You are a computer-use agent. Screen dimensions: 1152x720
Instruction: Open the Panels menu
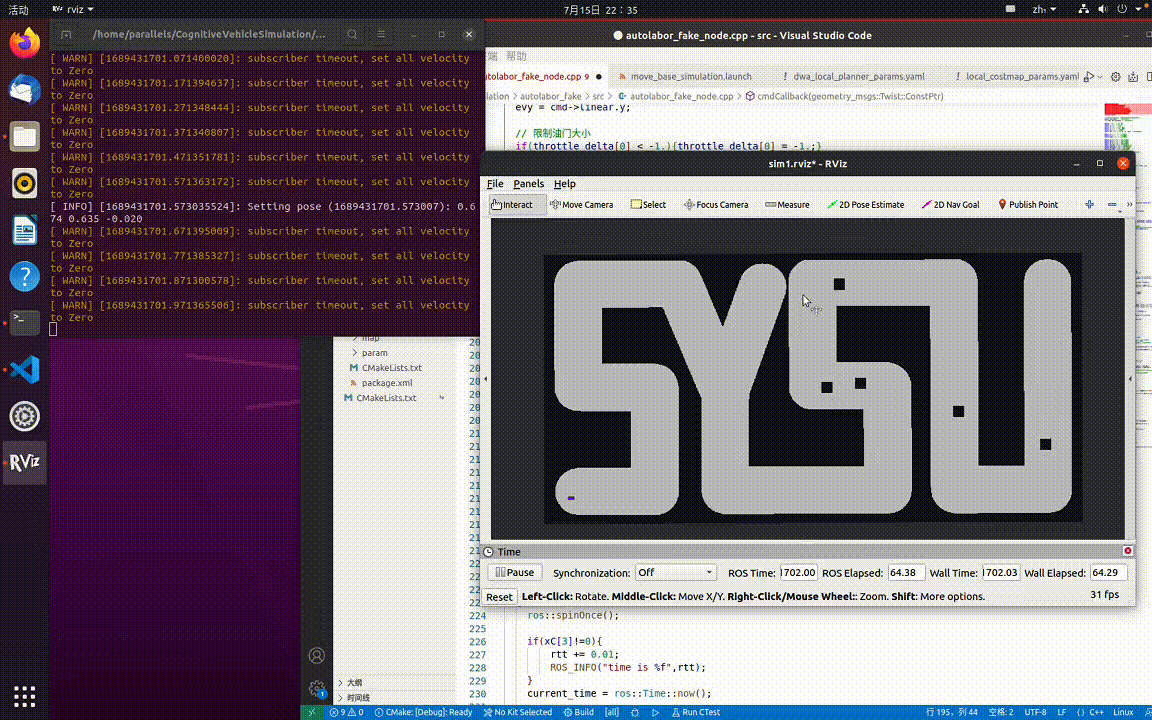(x=528, y=184)
